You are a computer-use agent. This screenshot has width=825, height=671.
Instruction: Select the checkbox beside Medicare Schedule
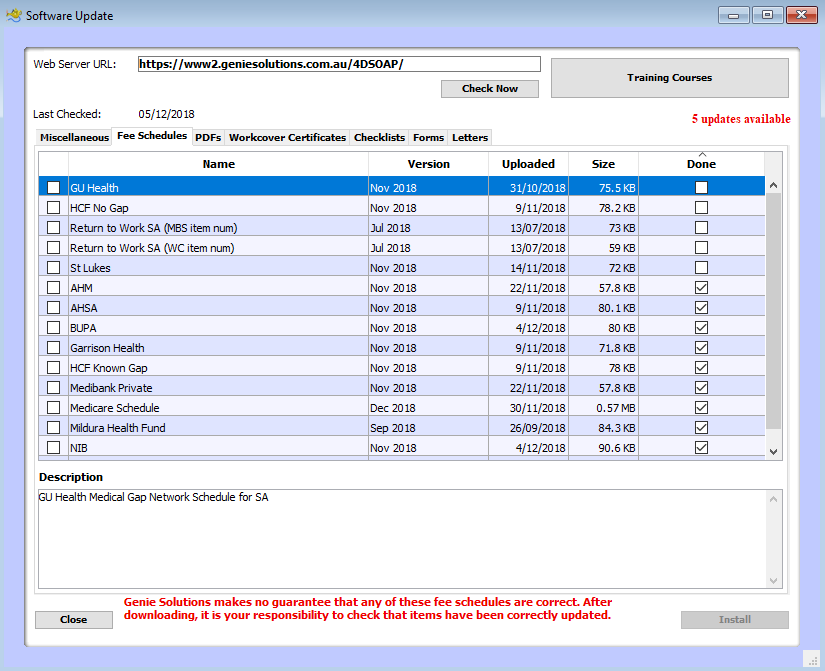(53, 408)
